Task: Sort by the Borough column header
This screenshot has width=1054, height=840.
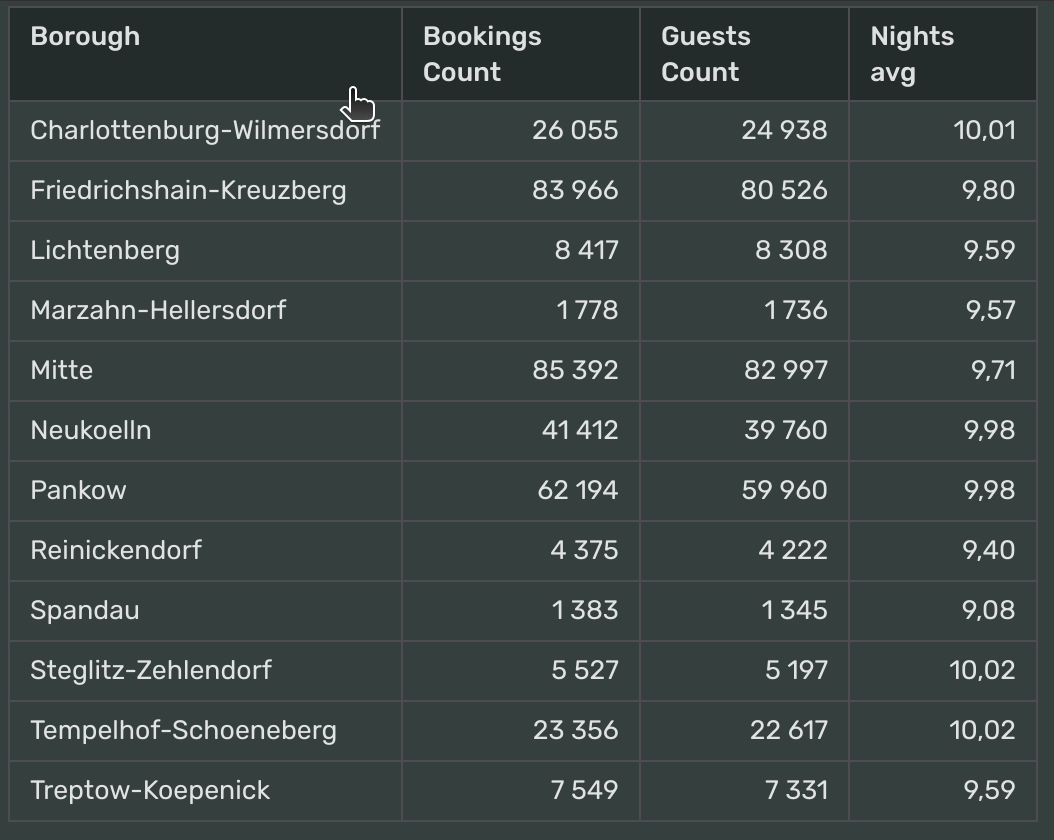Action: click(205, 54)
